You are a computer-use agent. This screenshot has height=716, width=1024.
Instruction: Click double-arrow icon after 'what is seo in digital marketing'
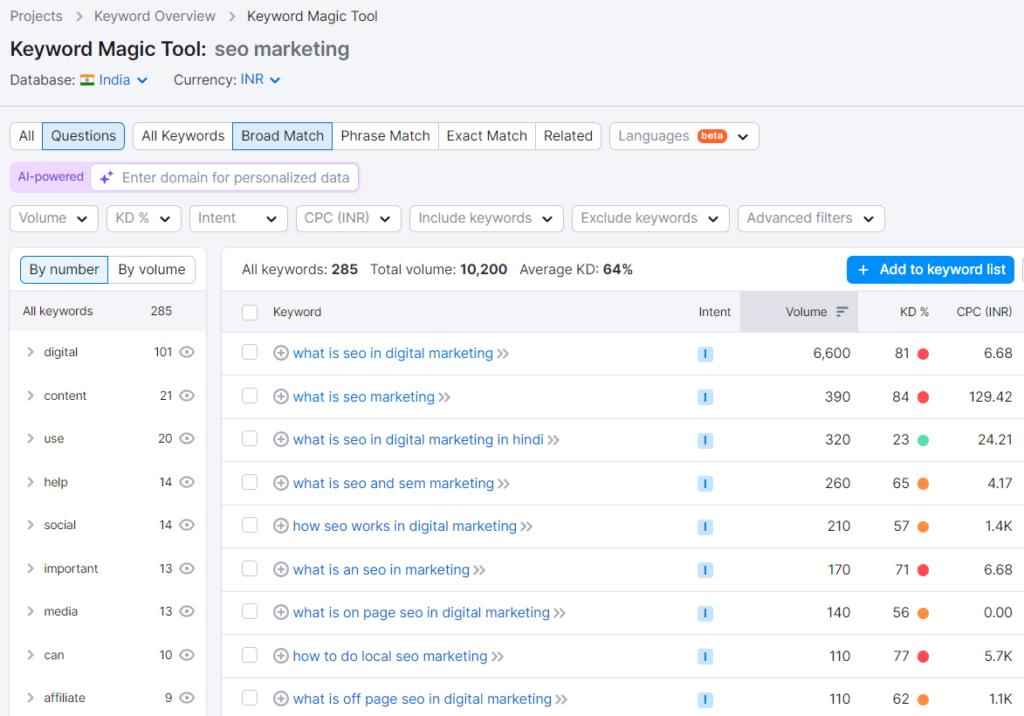click(x=503, y=354)
